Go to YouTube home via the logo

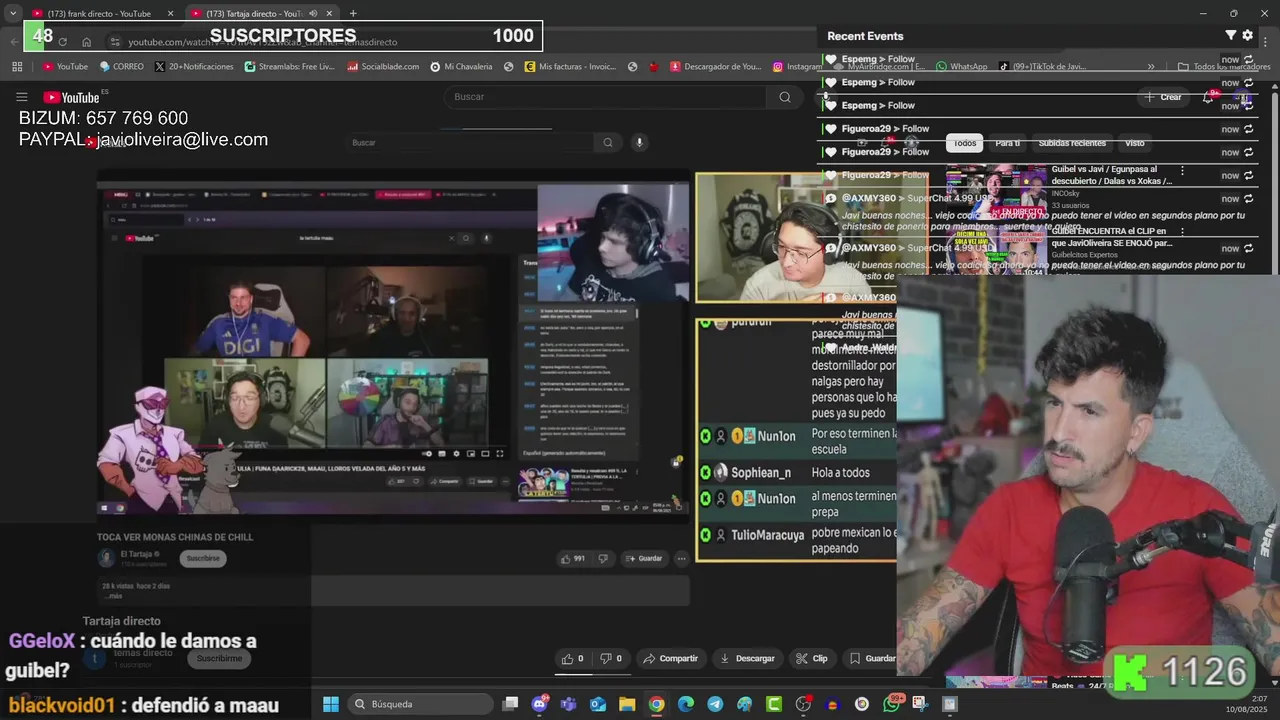[71, 97]
